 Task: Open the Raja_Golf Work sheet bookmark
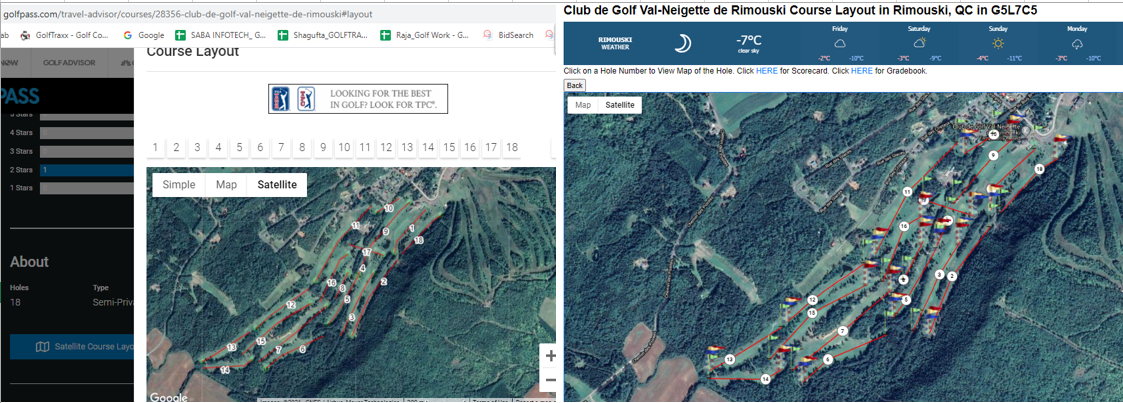tap(425, 34)
